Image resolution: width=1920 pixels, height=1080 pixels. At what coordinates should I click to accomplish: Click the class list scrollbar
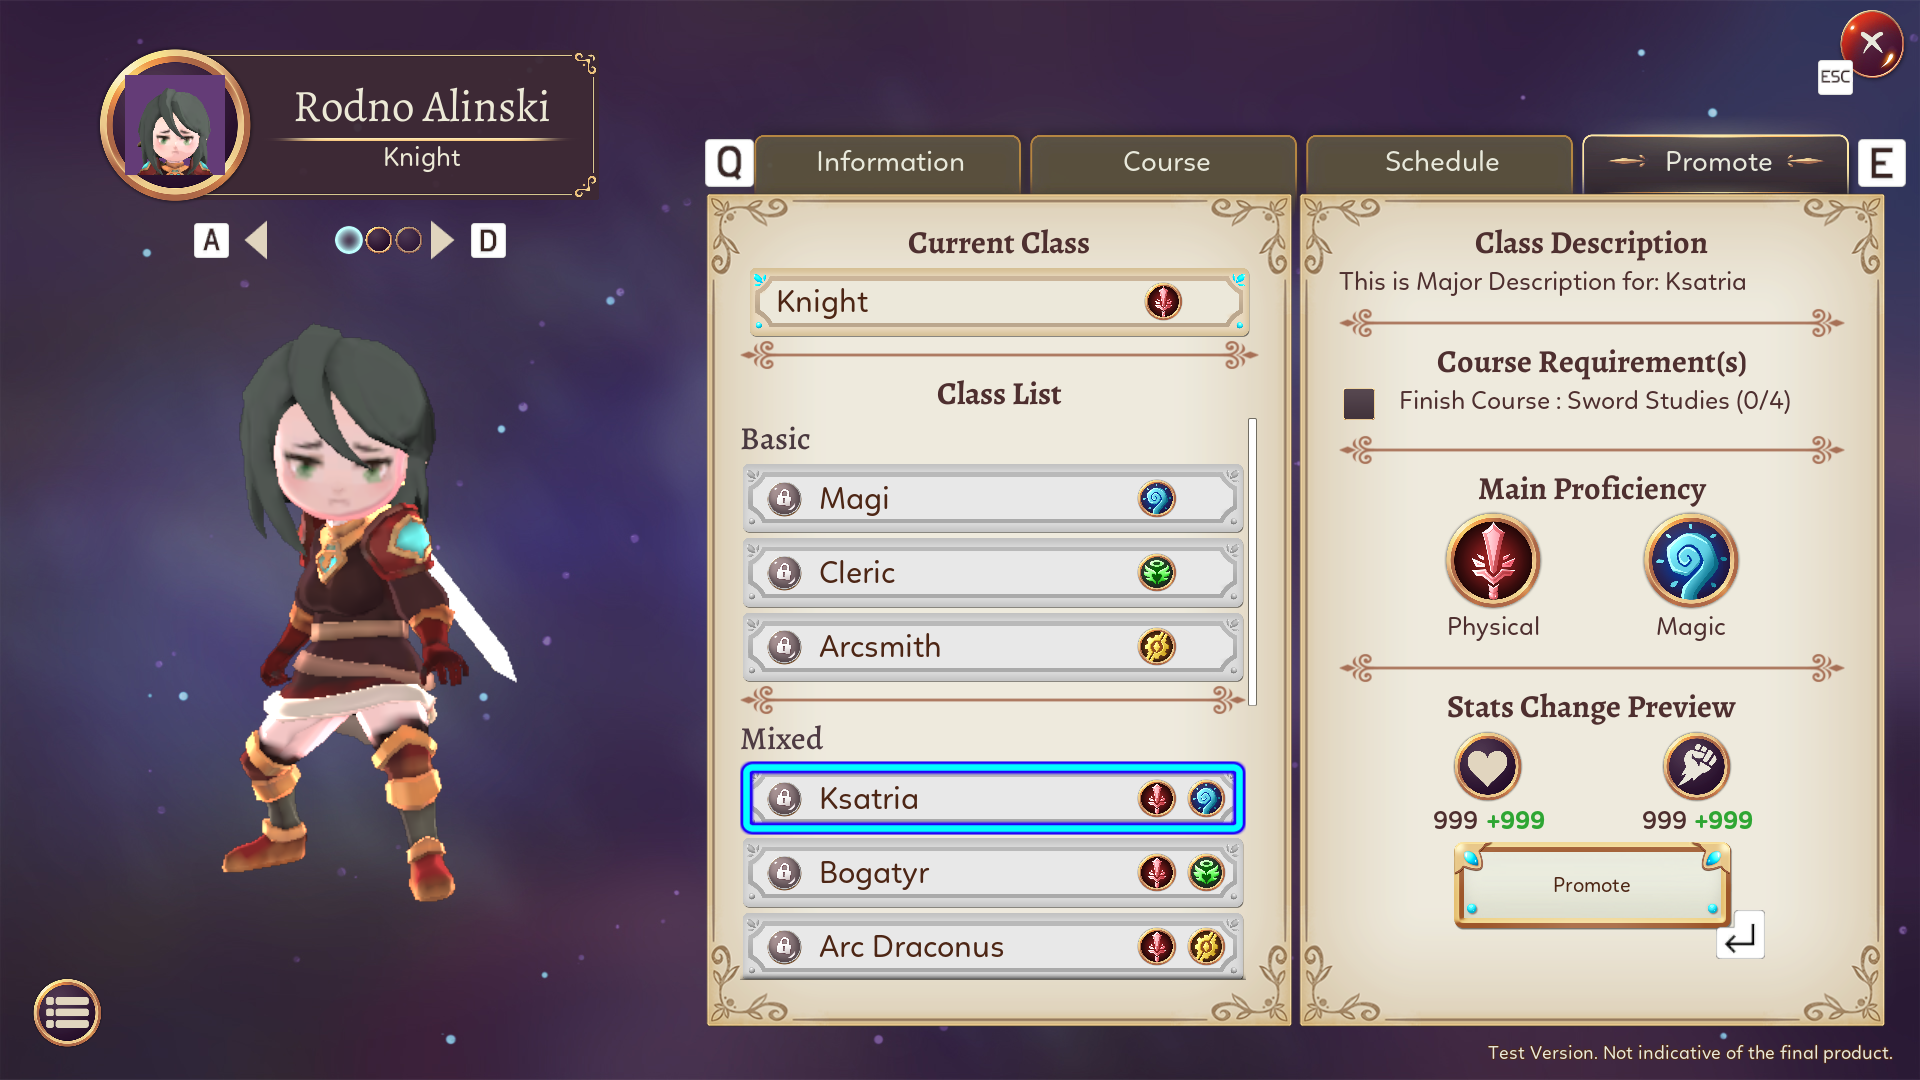point(1252,561)
